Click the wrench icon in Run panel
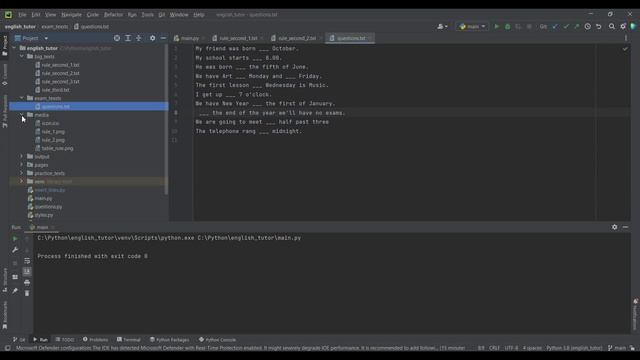The width and height of the screenshot is (640, 360). click(x=15, y=250)
